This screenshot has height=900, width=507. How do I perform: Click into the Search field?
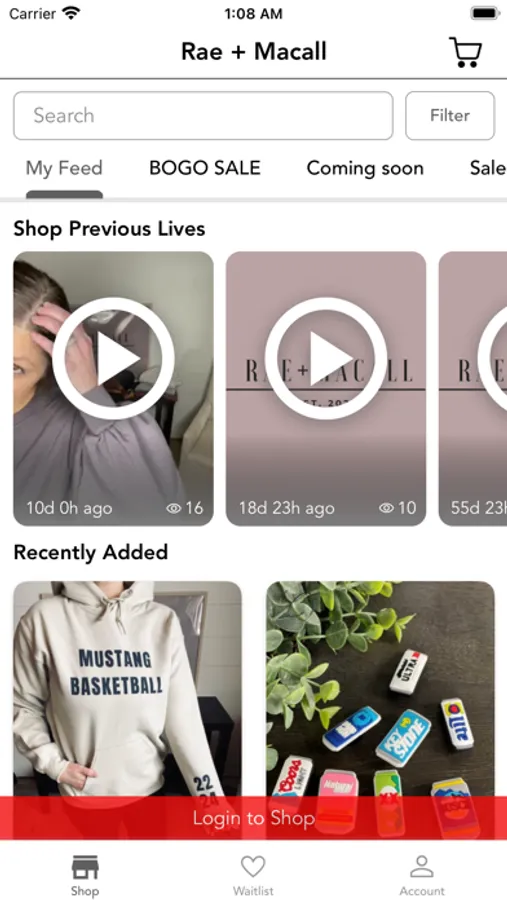(x=203, y=115)
